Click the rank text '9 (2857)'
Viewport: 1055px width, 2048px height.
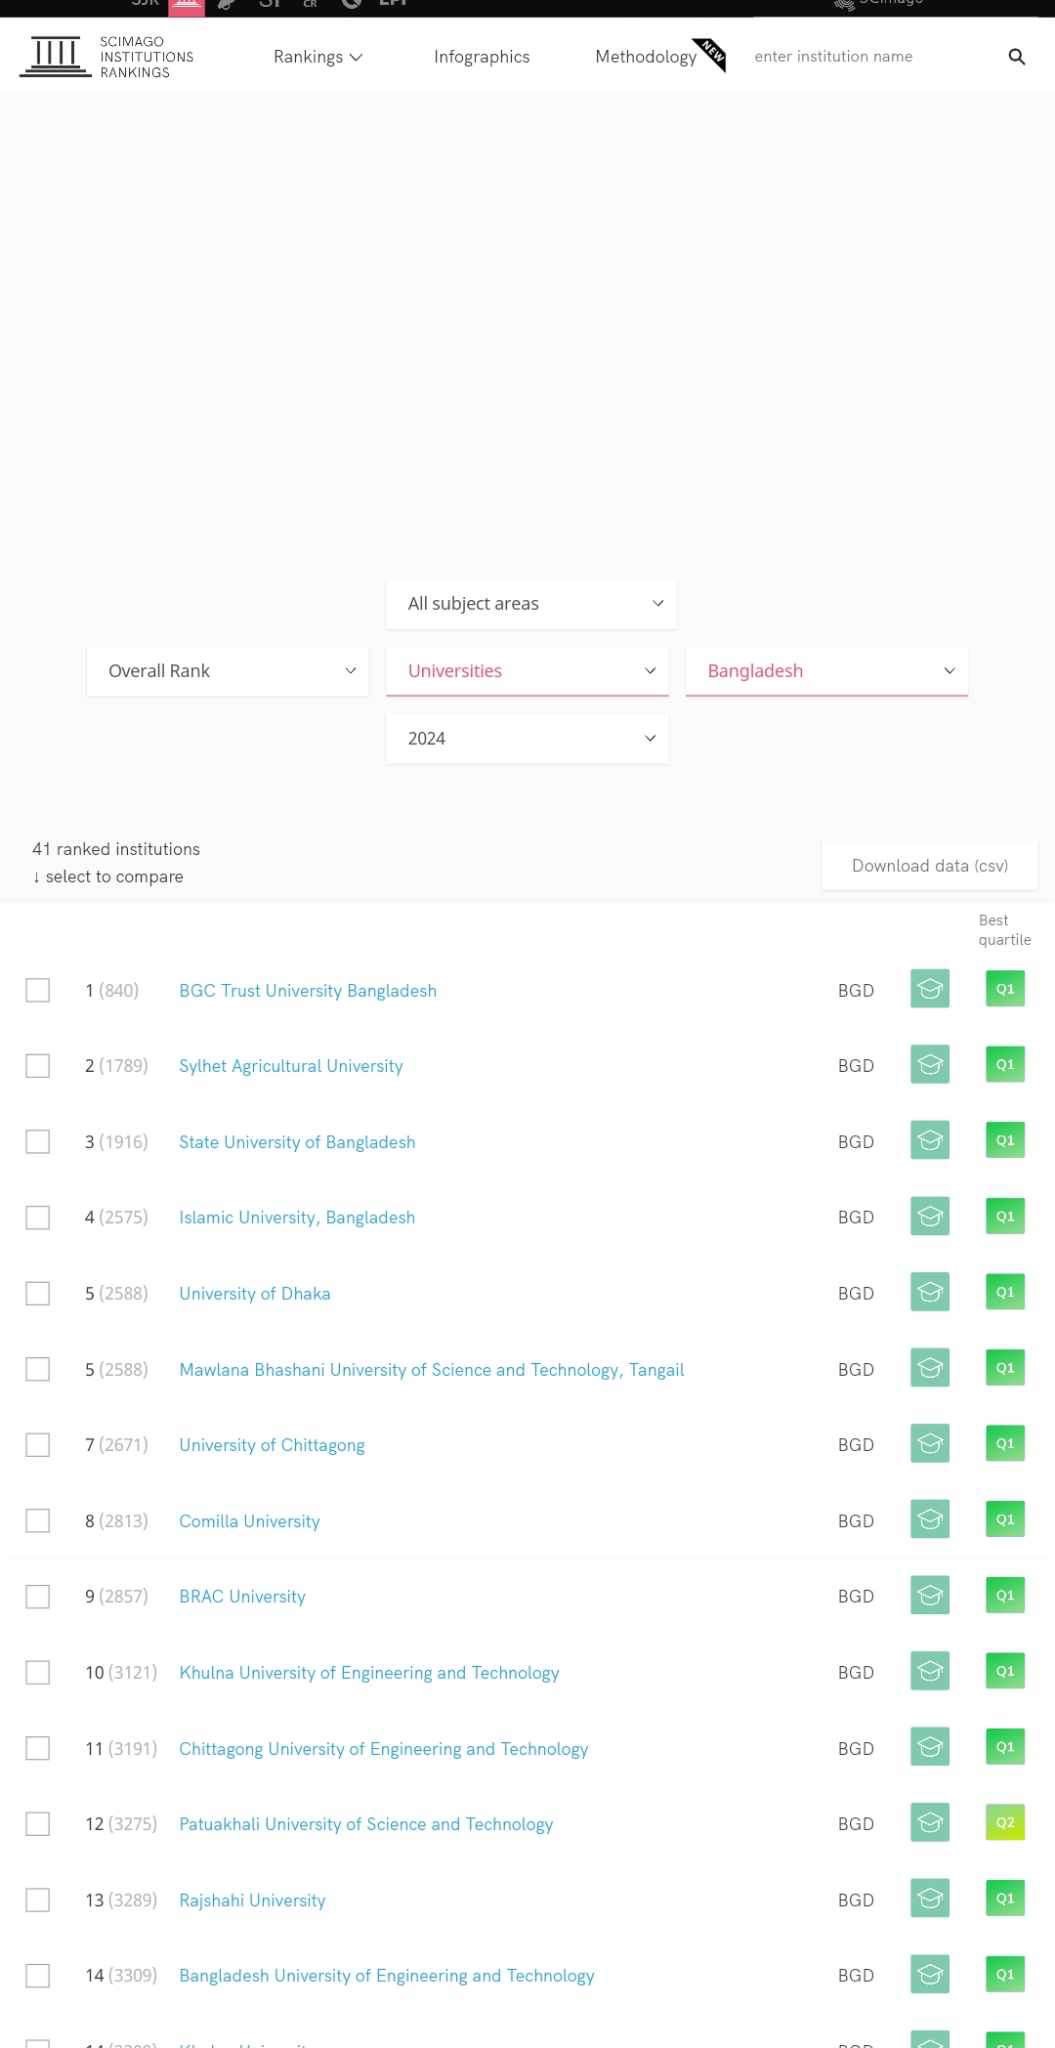pos(116,1597)
